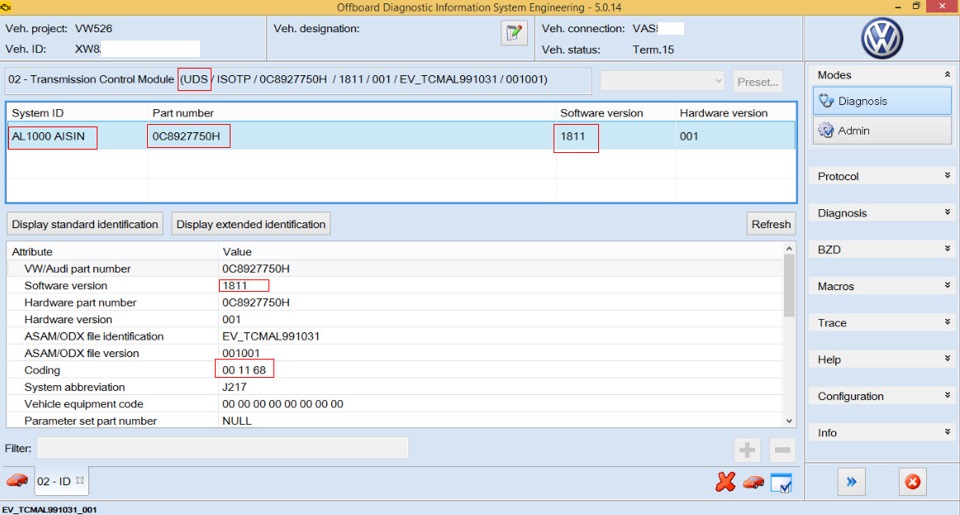The image size is (960, 515).
Task: Click the minus filter button
Action: pos(782,450)
